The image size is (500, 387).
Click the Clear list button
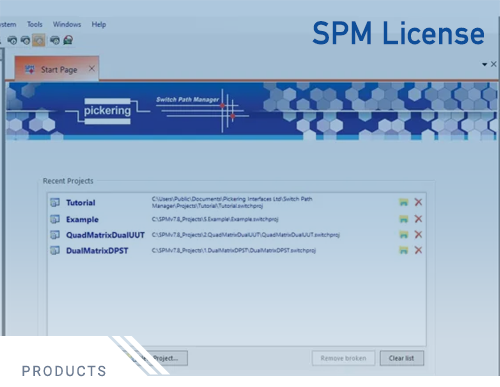pyautogui.click(x=402, y=358)
